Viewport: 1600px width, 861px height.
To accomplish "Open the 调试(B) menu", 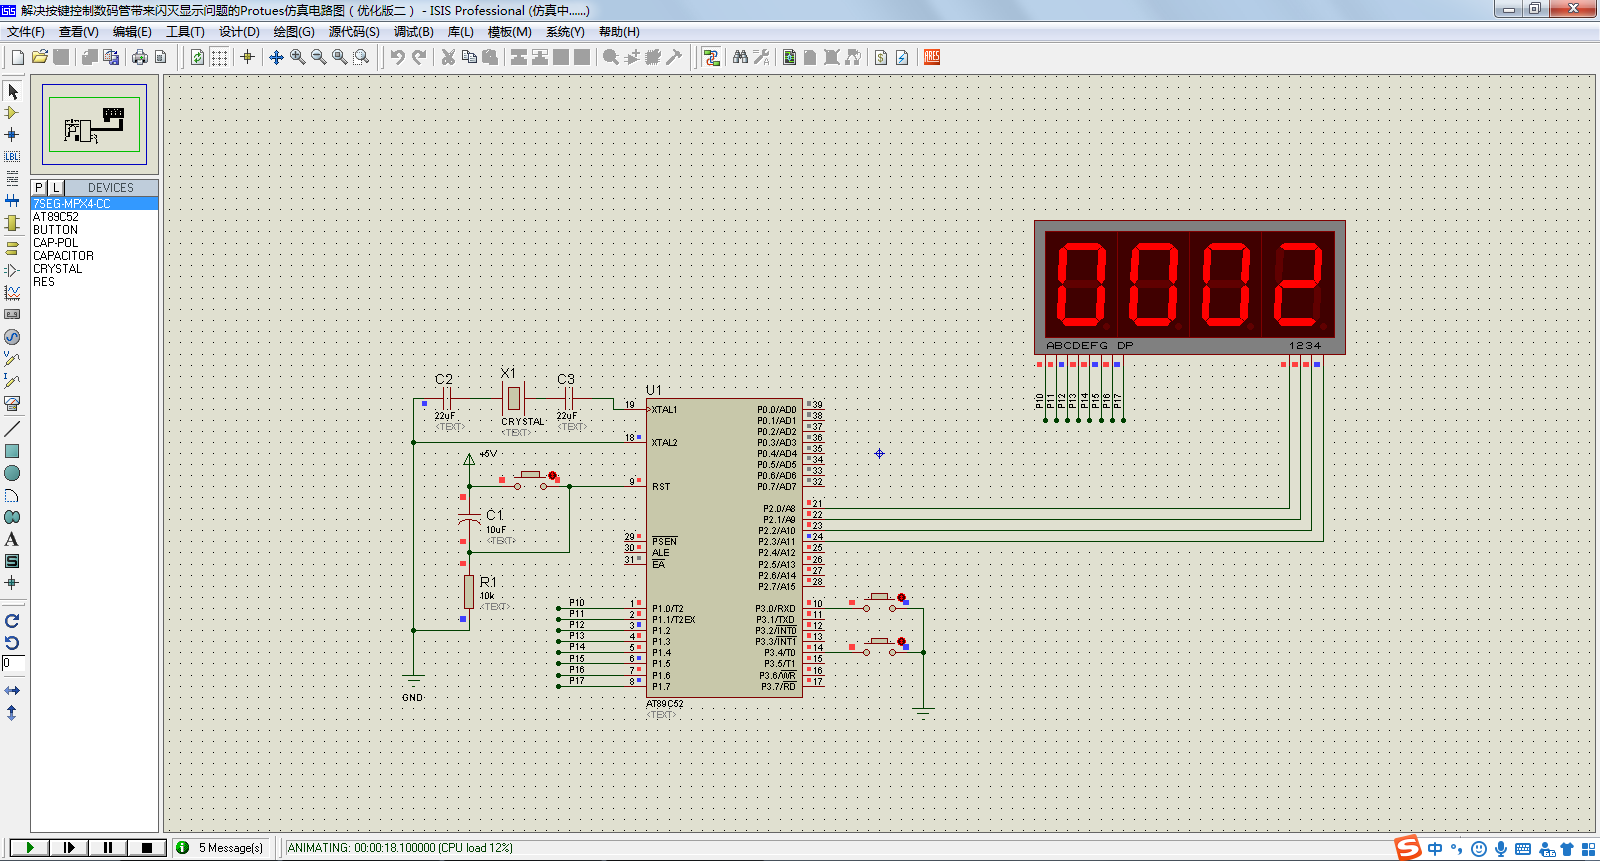I will 414,32.
